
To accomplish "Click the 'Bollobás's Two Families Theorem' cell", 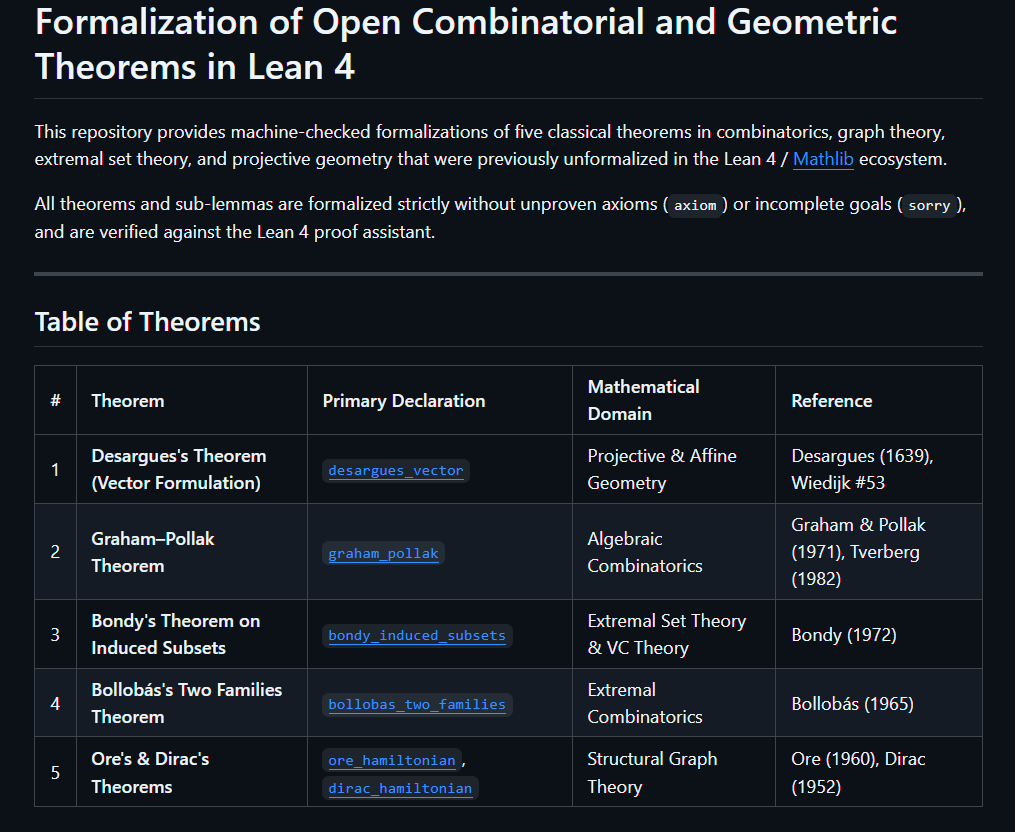I will (192, 703).
